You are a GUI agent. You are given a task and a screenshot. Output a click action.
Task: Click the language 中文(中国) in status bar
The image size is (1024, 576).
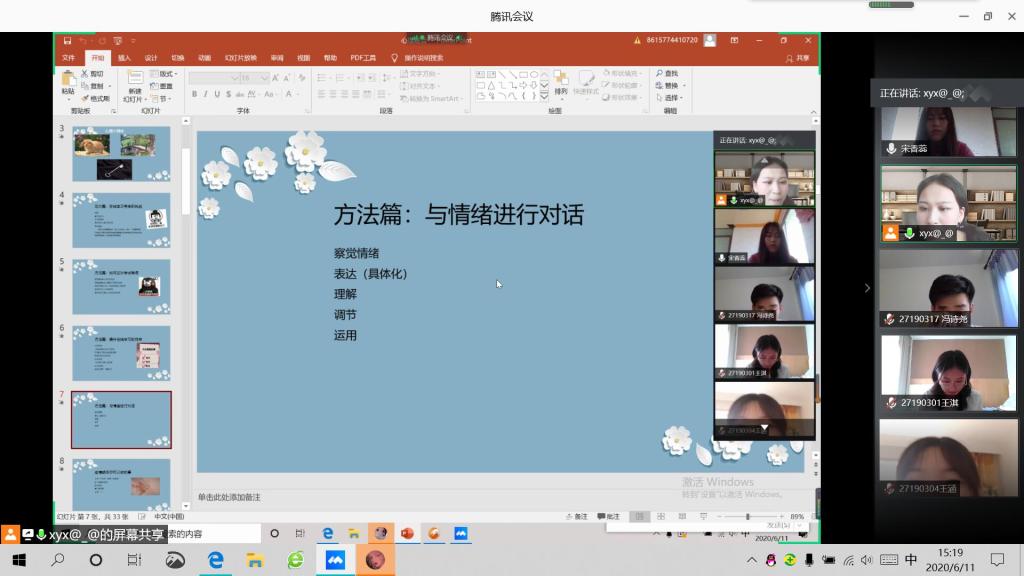168,517
